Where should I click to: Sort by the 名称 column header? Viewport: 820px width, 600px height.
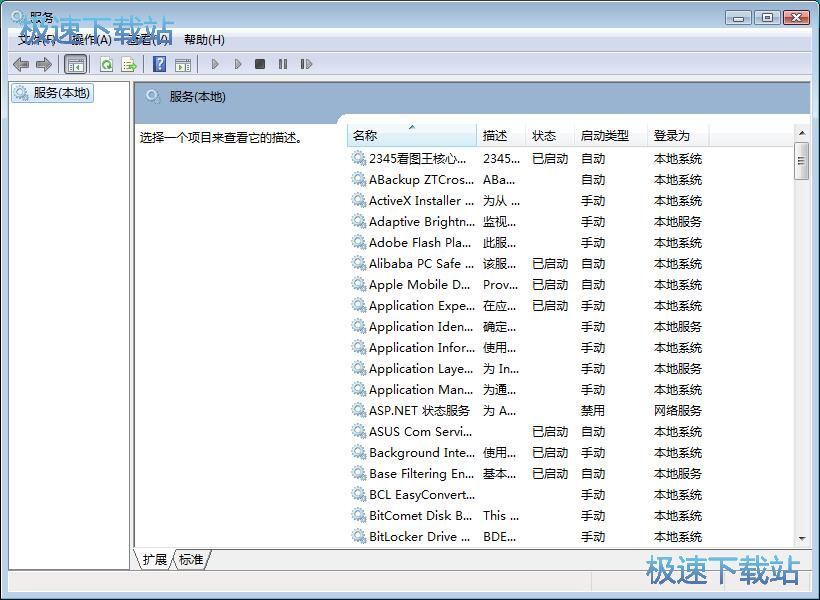(x=412, y=135)
